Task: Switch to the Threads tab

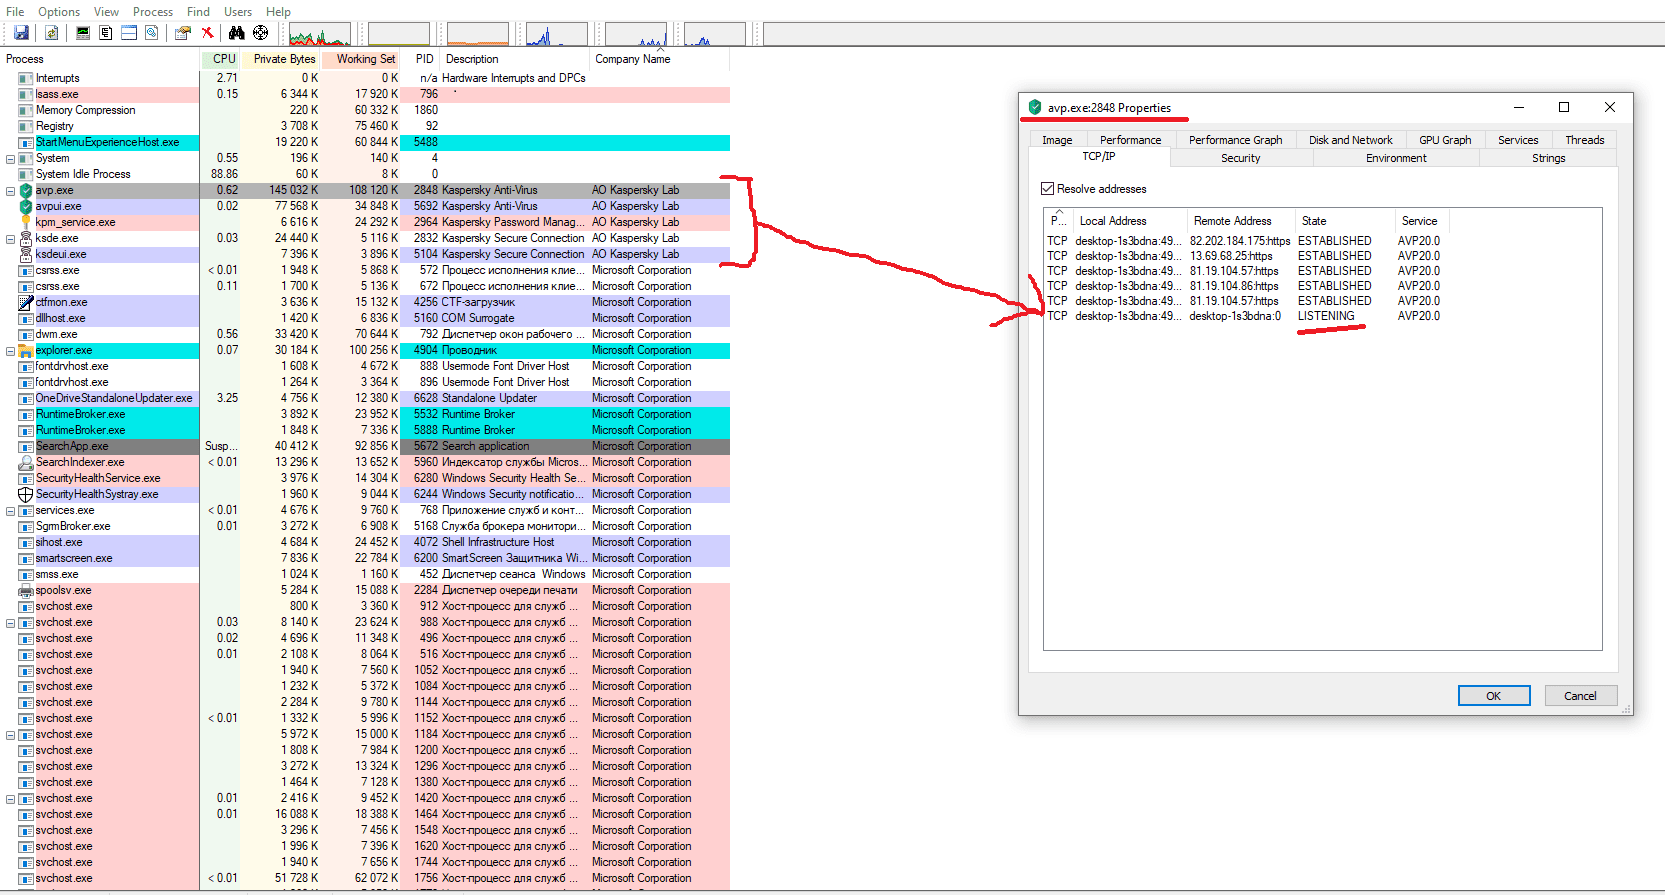Action: click(x=1584, y=140)
